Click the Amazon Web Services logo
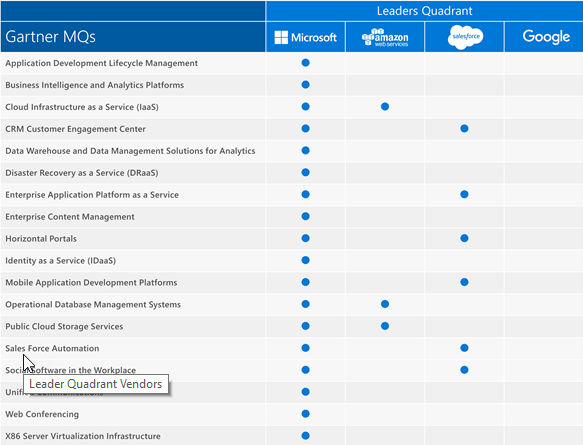 385,37
